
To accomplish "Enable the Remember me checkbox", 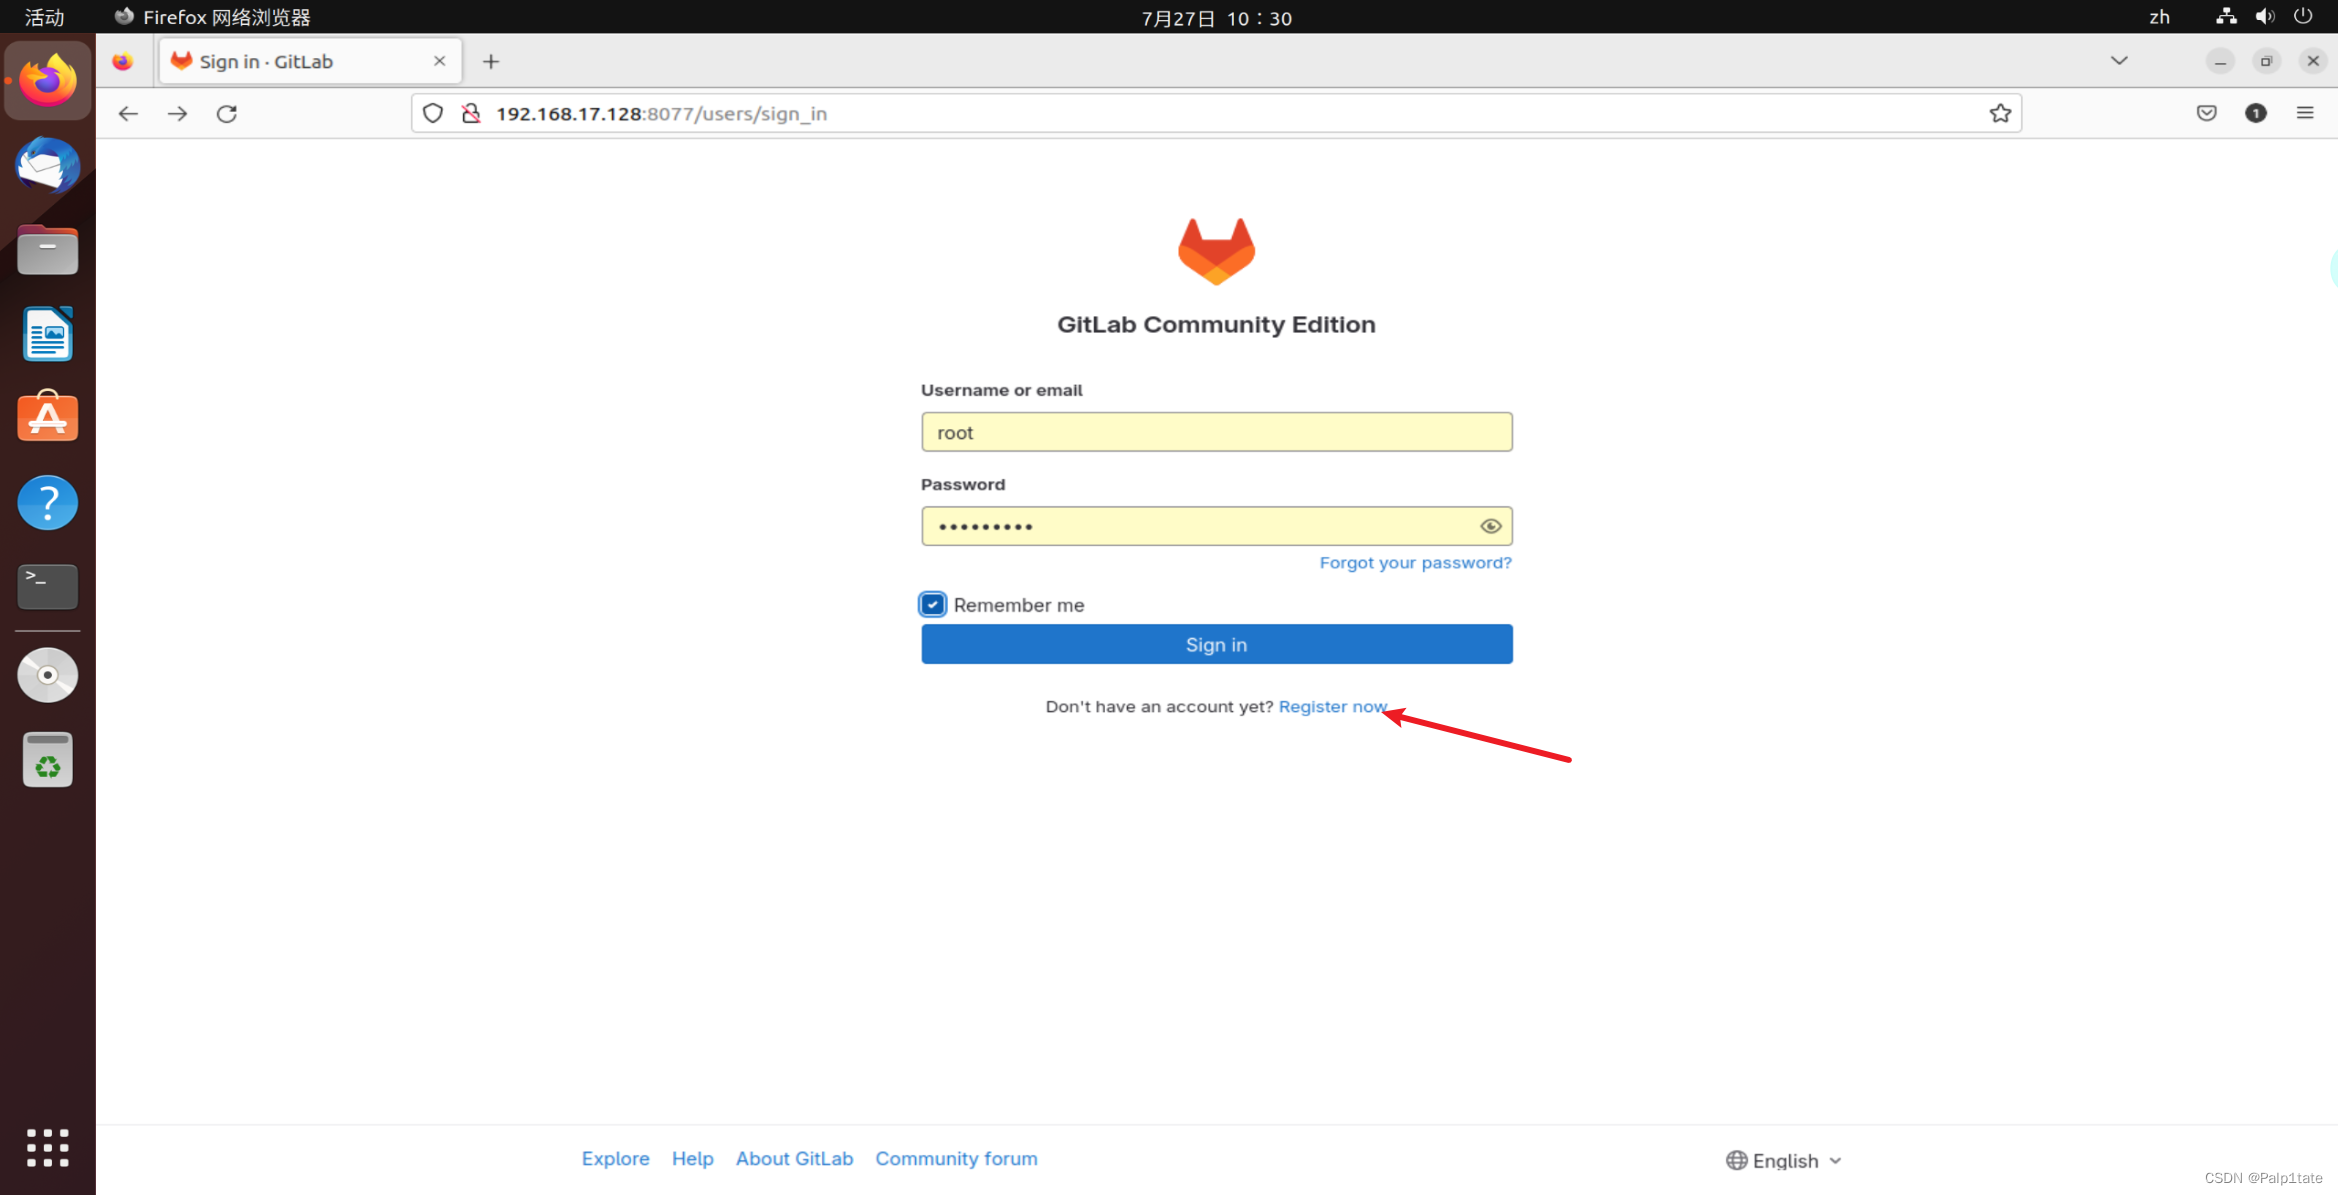I will pos(933,604).
